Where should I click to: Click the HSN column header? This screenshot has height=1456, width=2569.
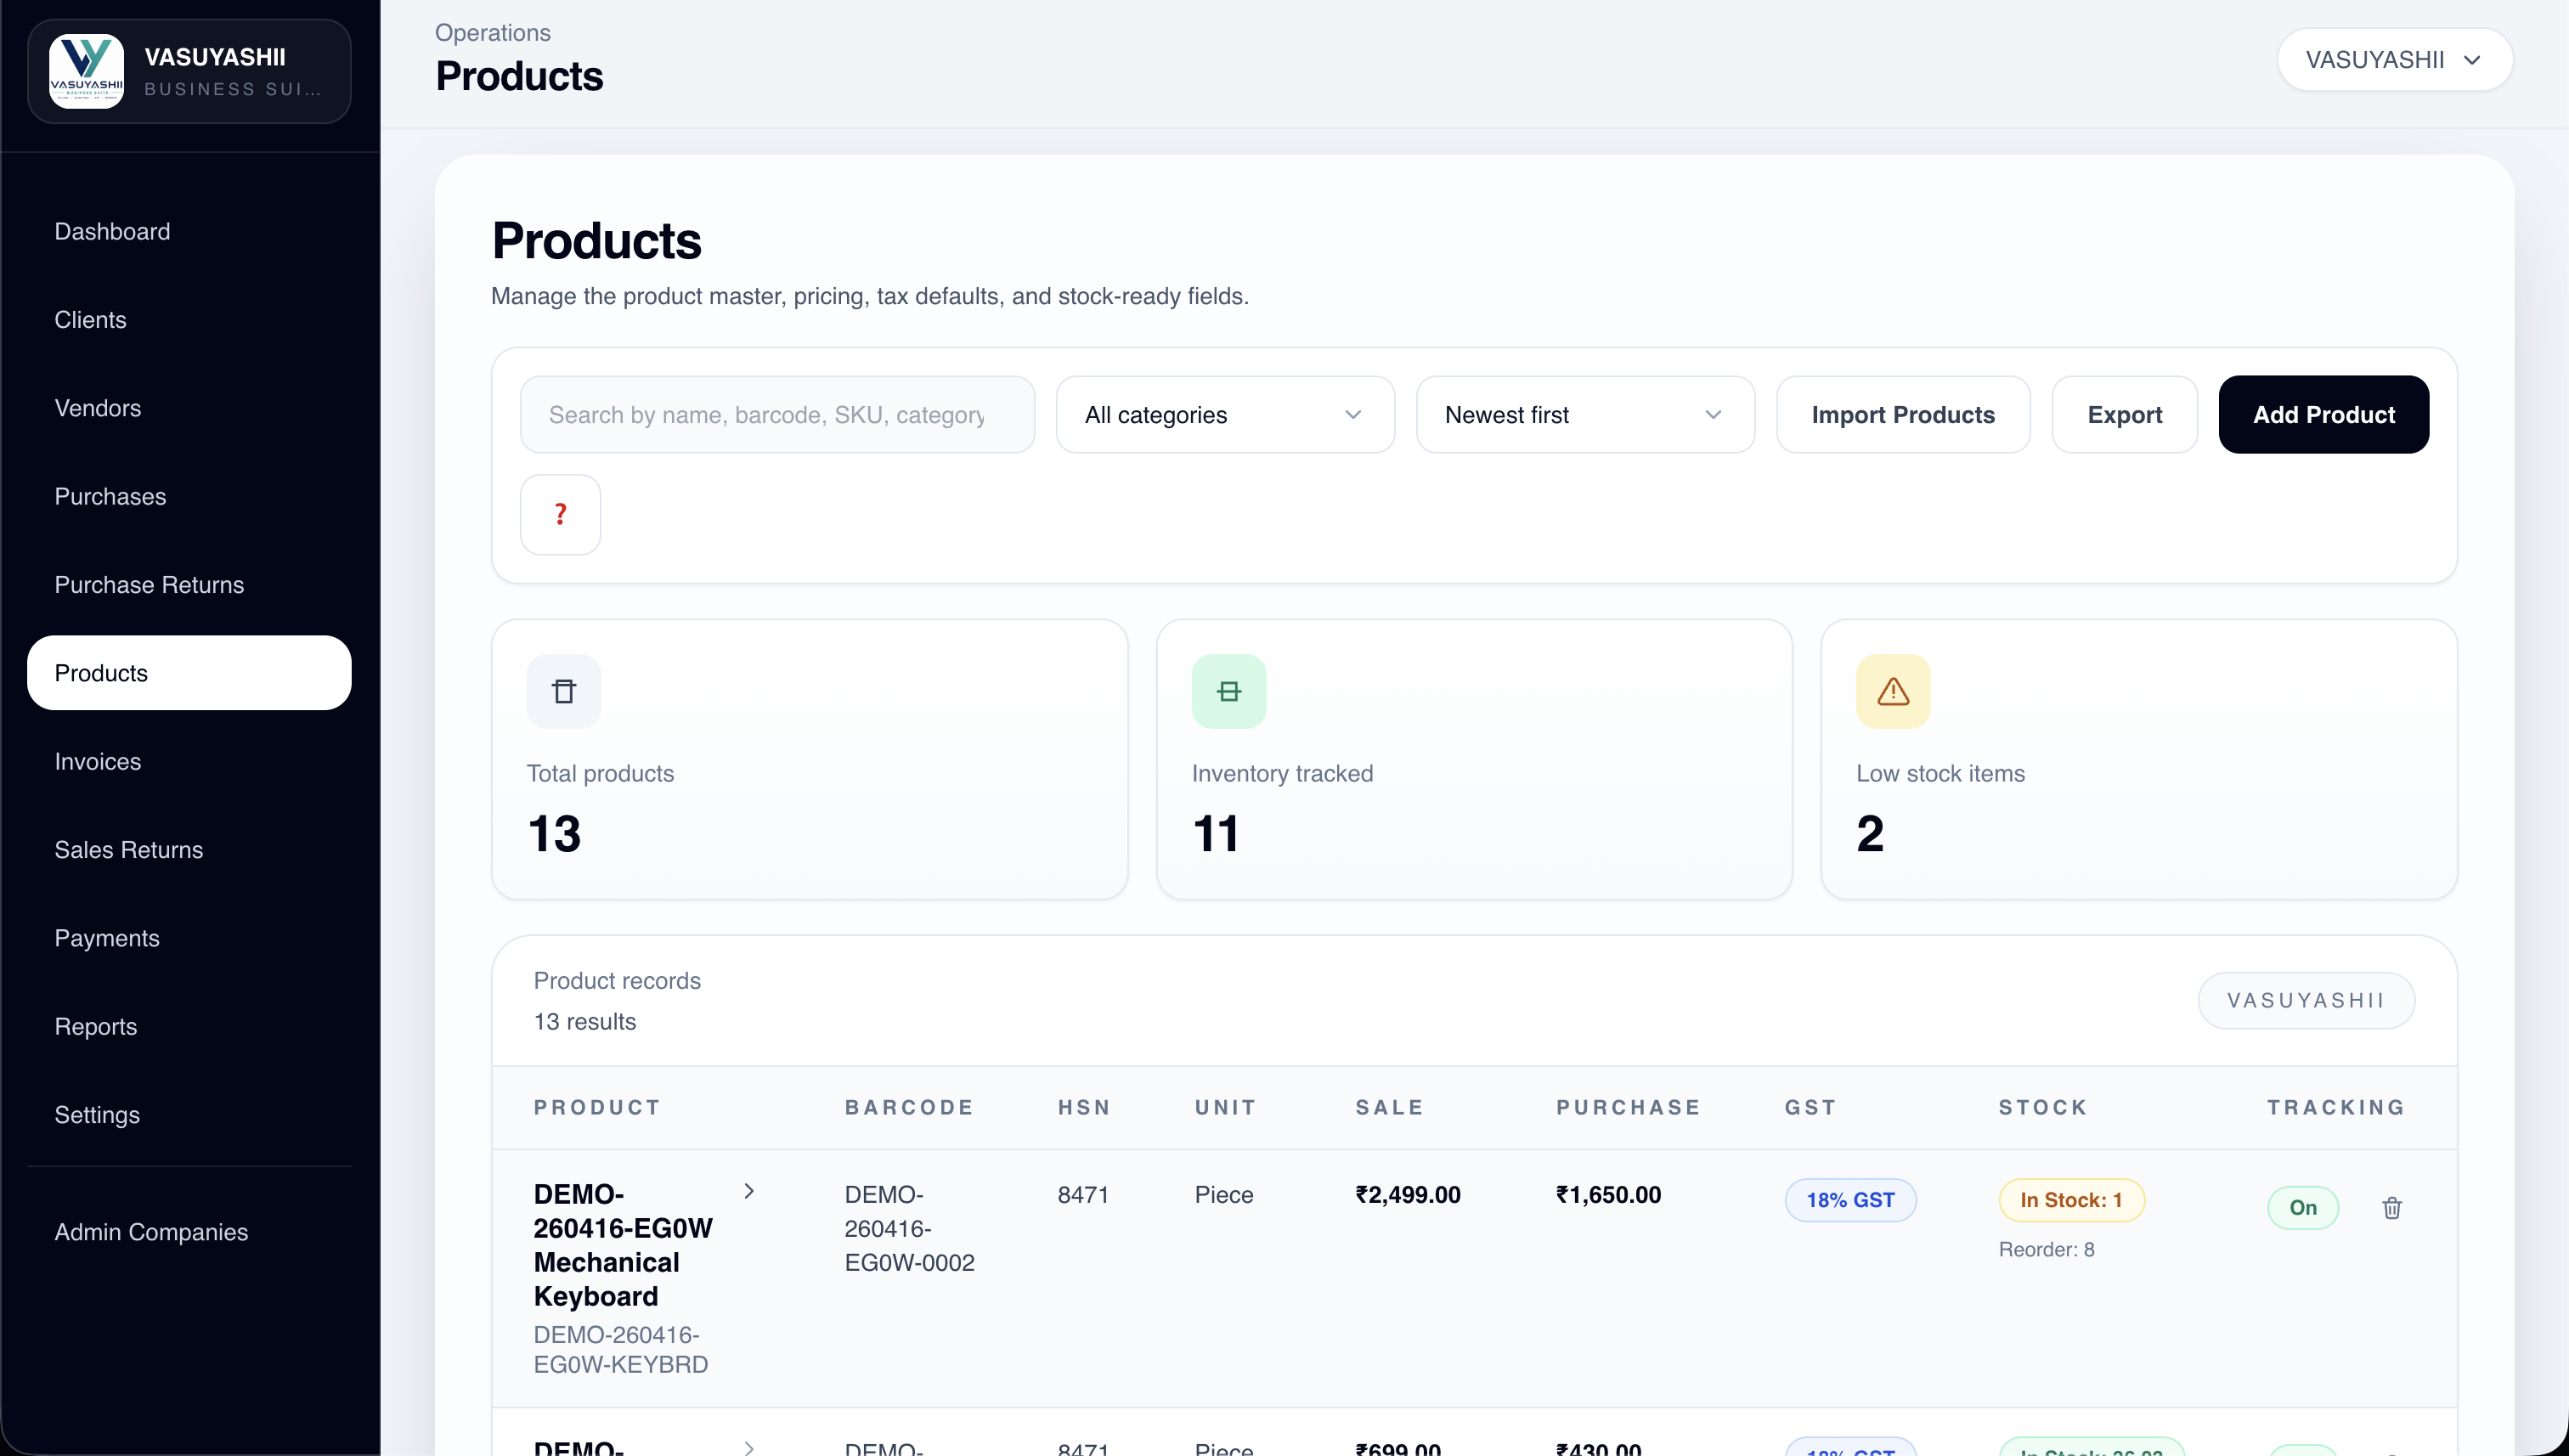tap(1084, 1107)
